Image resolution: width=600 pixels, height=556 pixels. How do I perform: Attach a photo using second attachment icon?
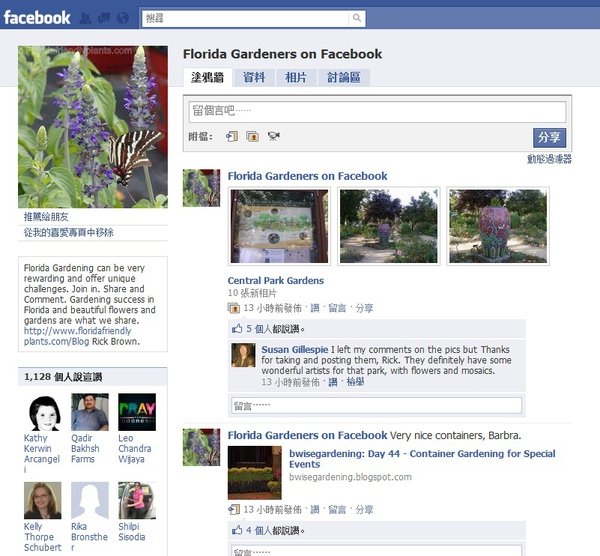click(253, 136)
